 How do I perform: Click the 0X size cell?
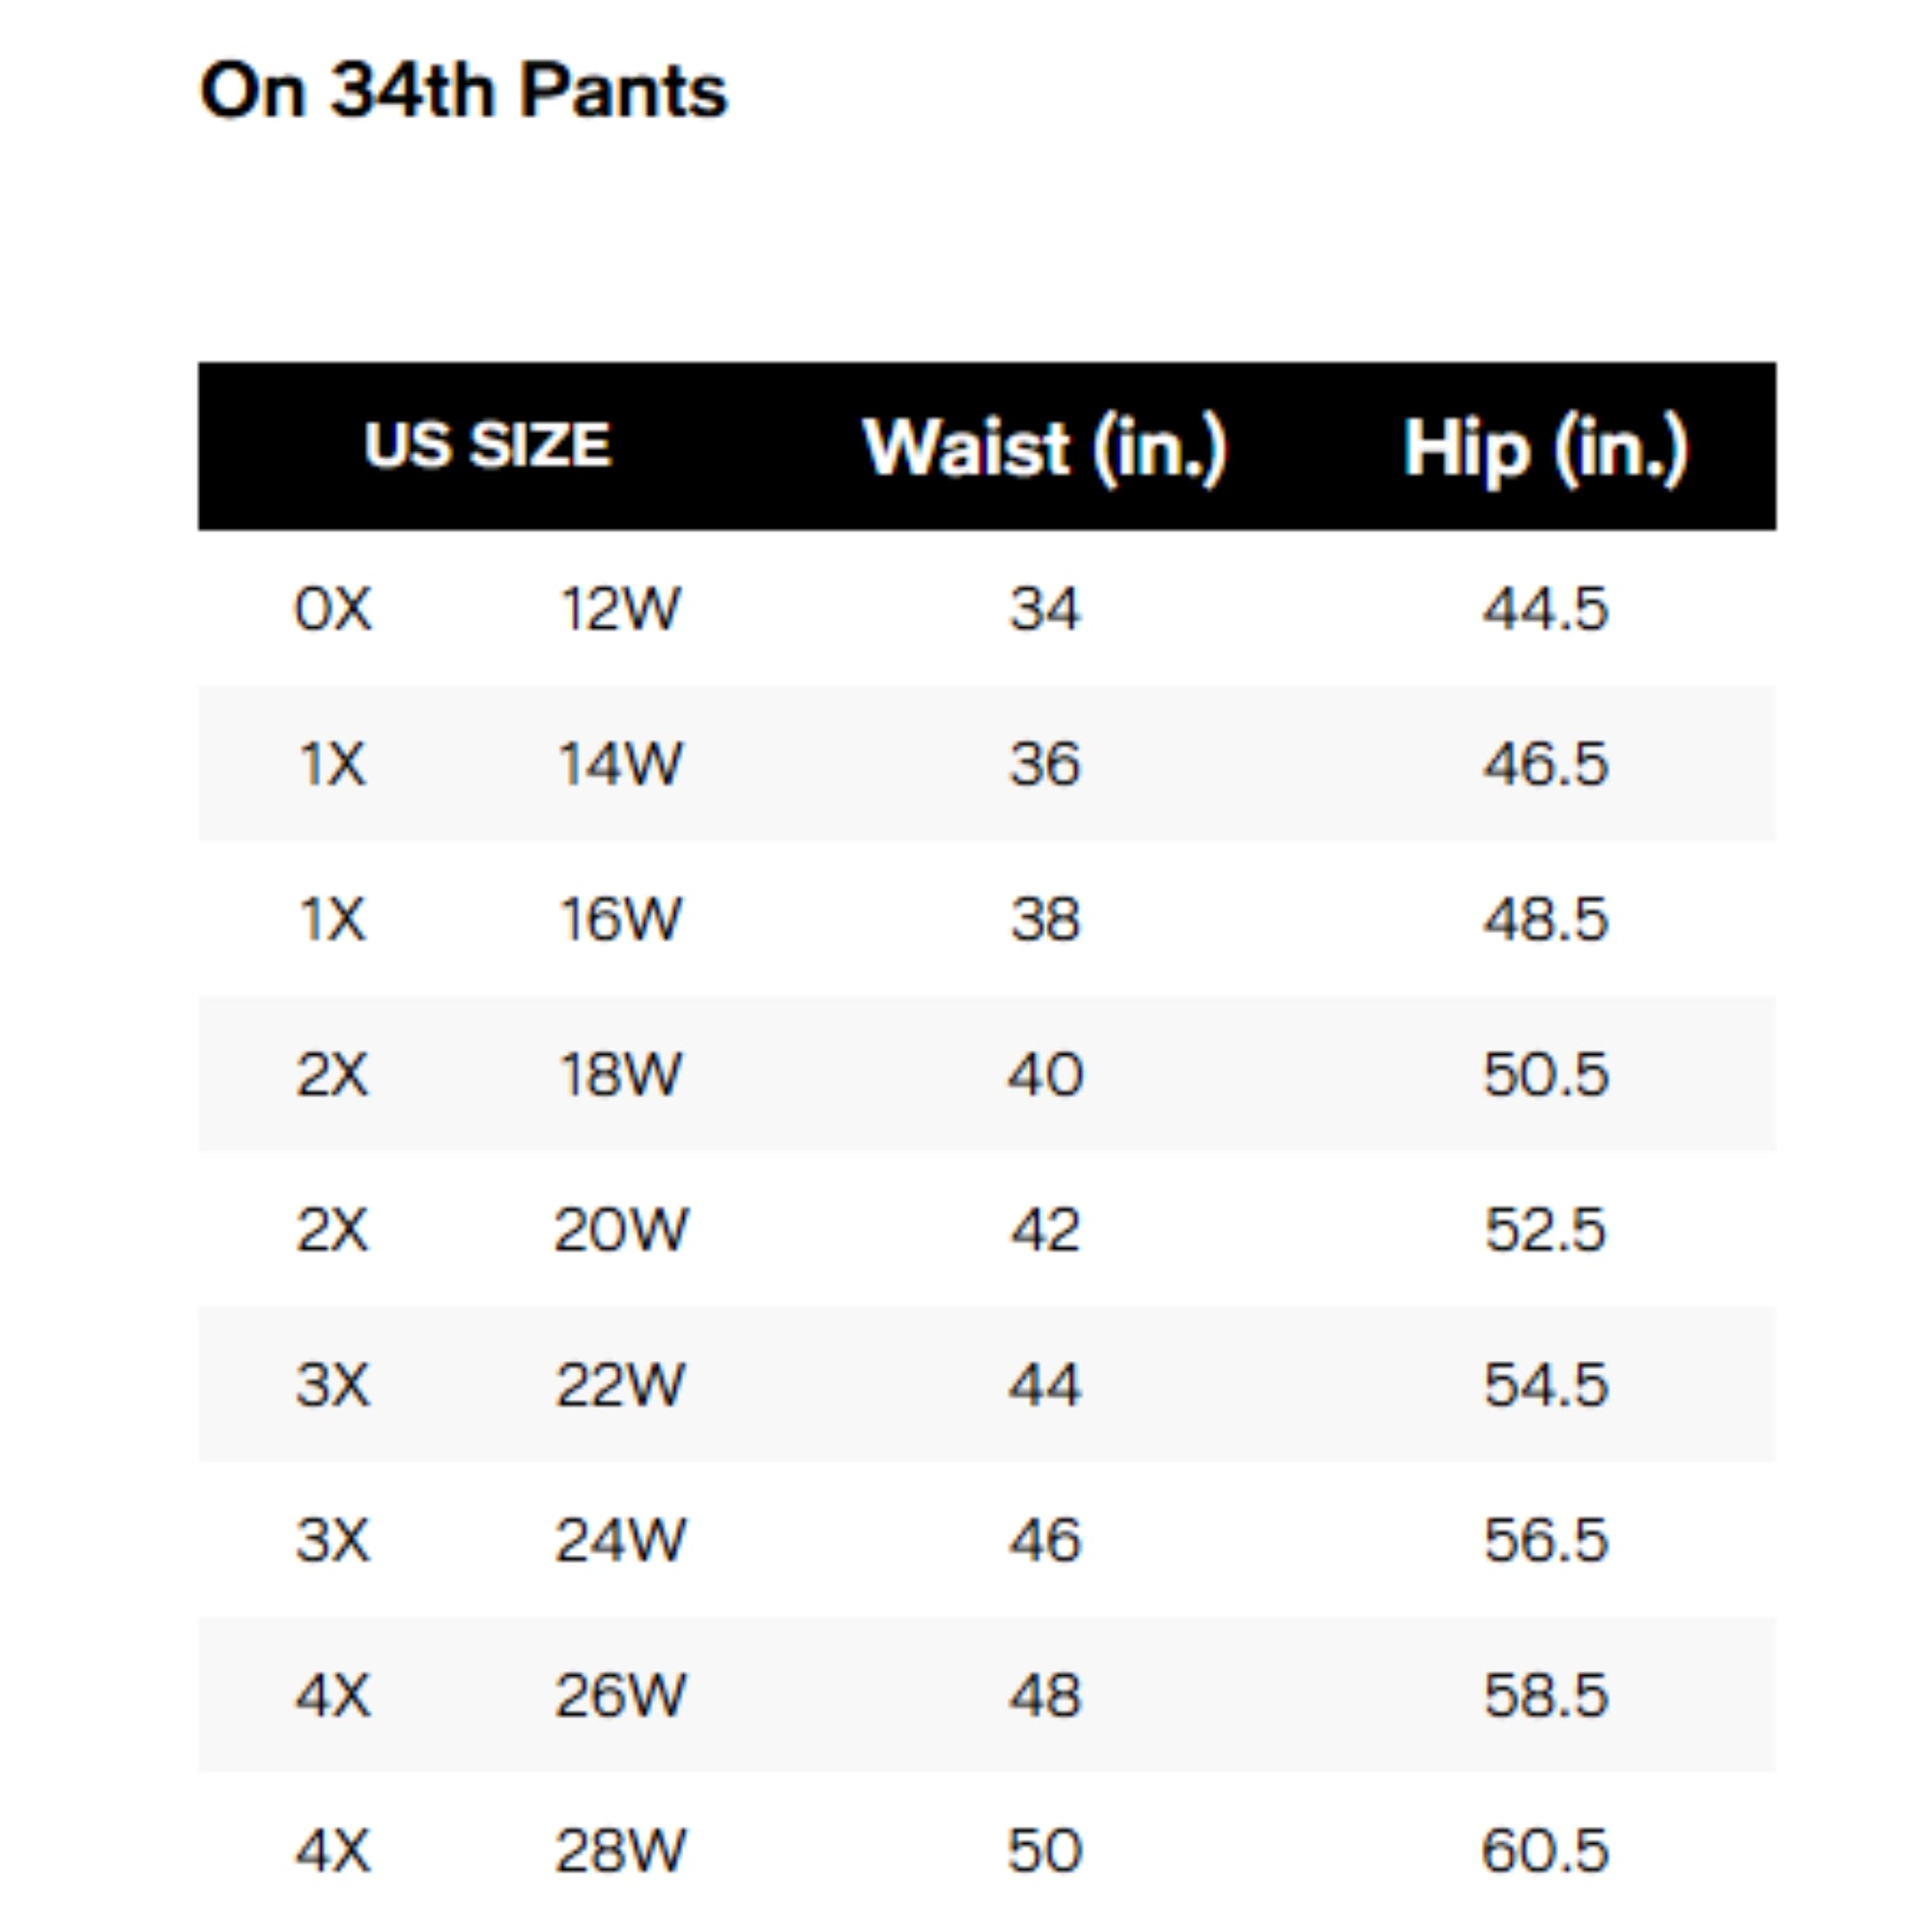tap(333, 608)
